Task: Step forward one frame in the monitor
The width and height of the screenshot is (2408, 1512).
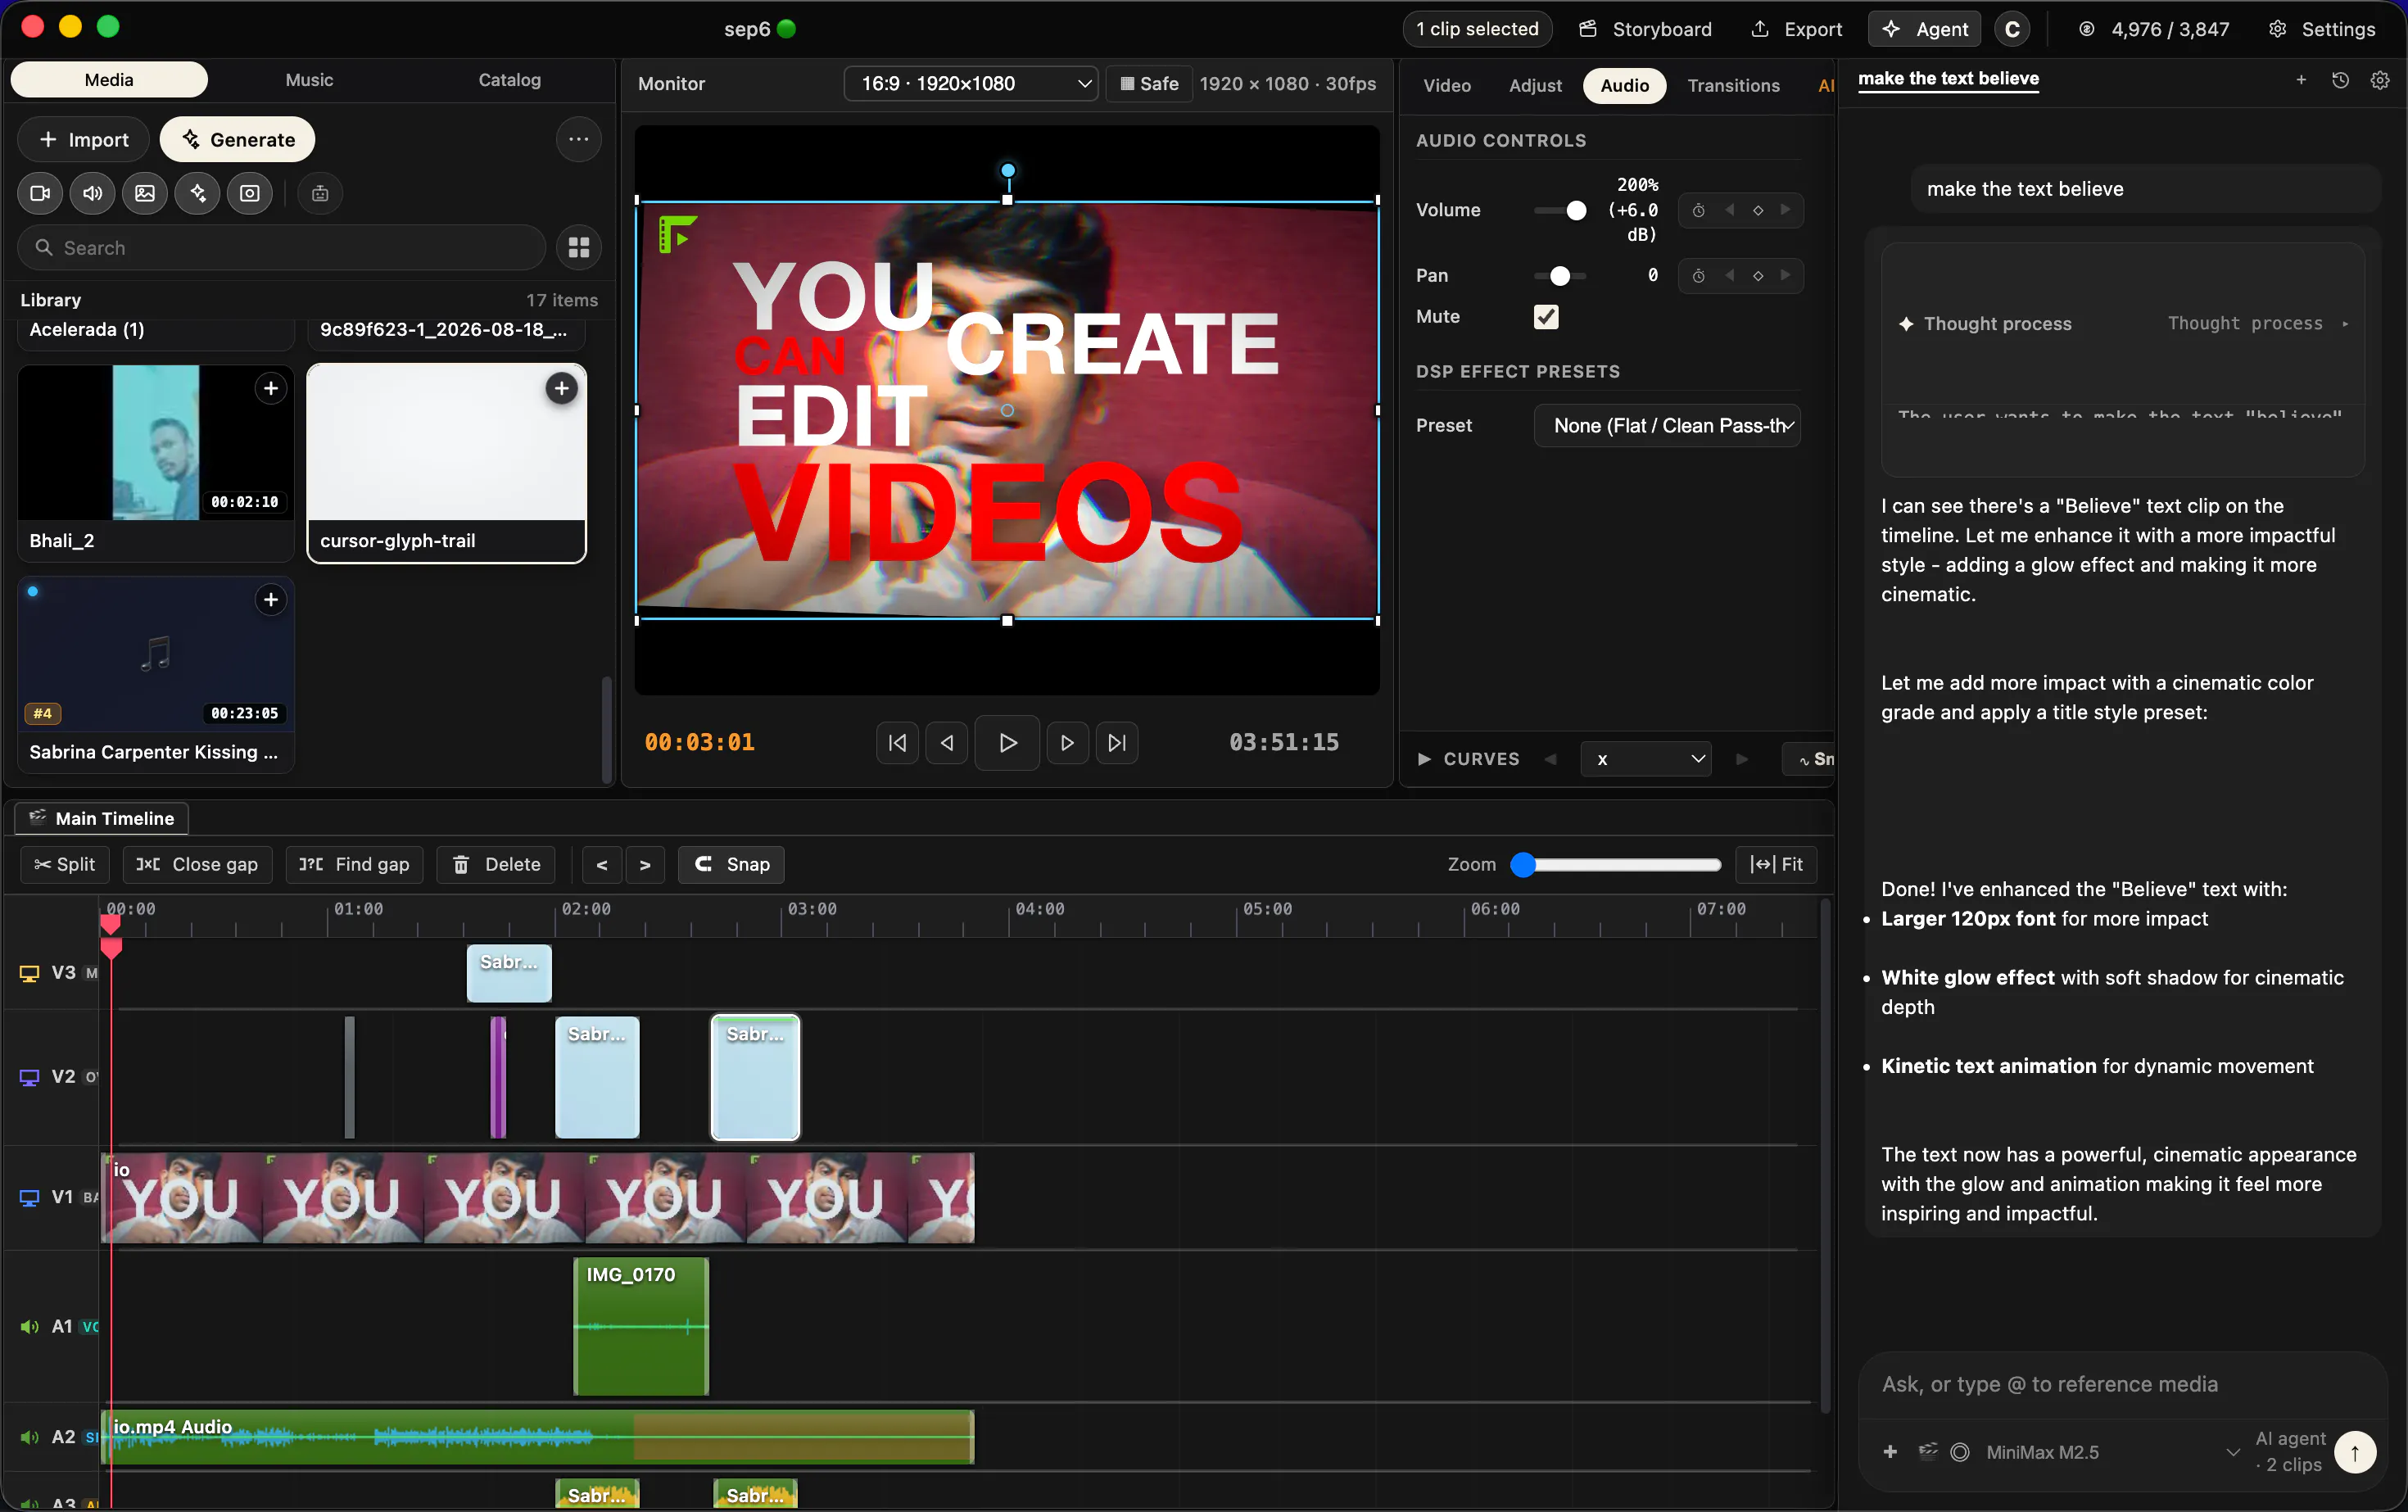Action: 1067,742
